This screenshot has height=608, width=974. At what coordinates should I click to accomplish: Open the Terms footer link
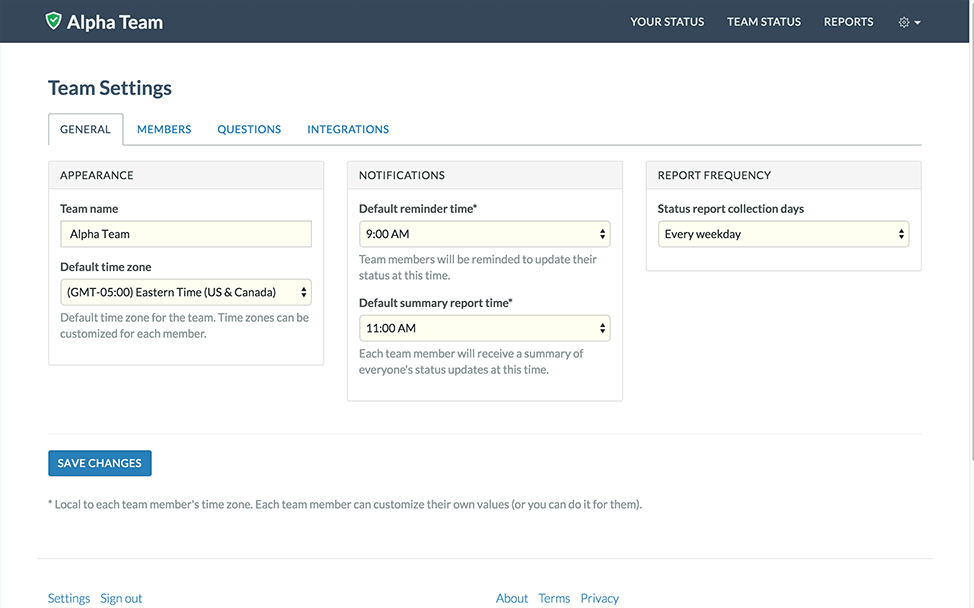(x=554, y=598)
